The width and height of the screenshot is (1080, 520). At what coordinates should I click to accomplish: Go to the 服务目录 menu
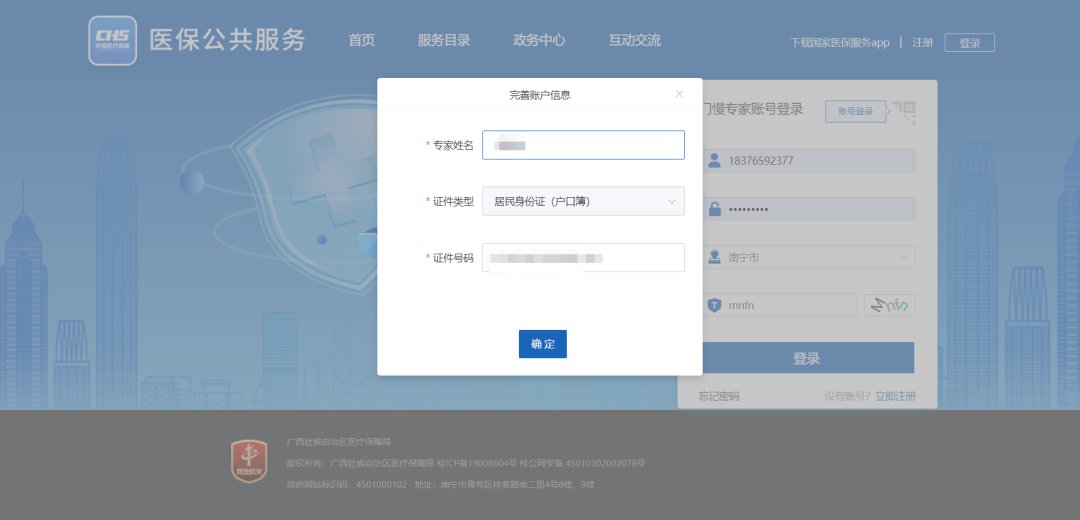[x=444, y=41]
